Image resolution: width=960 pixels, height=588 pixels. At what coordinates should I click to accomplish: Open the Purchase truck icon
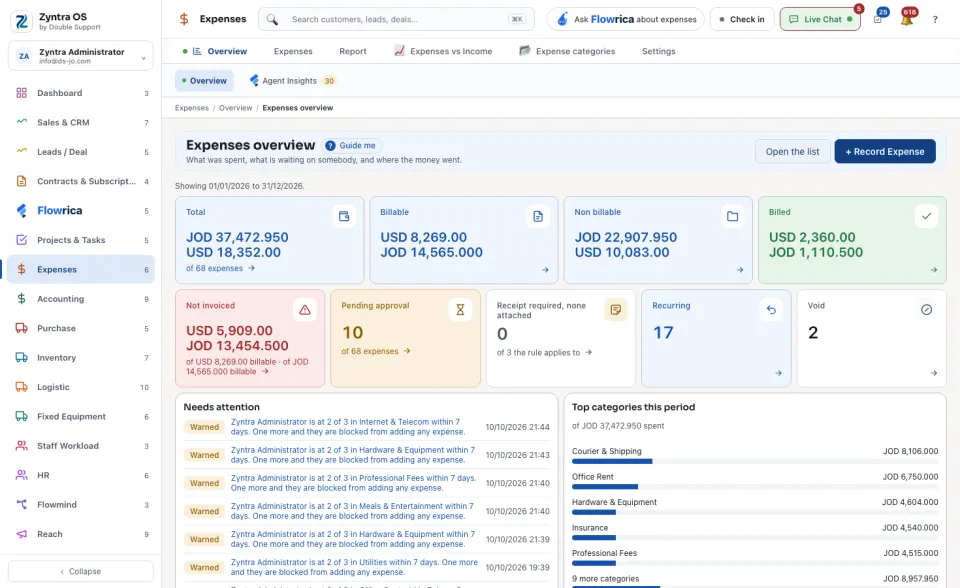click(21, 328)
